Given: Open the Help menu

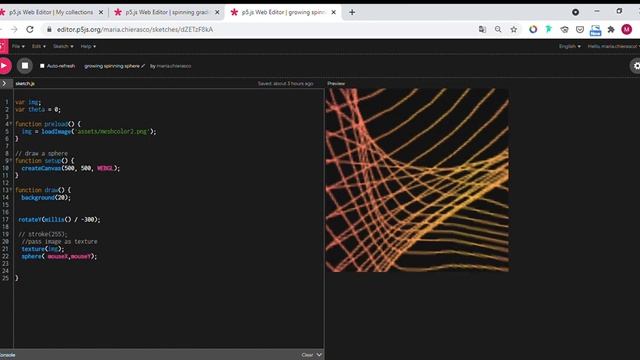Looking at the screenshot, I should point(88,46).
